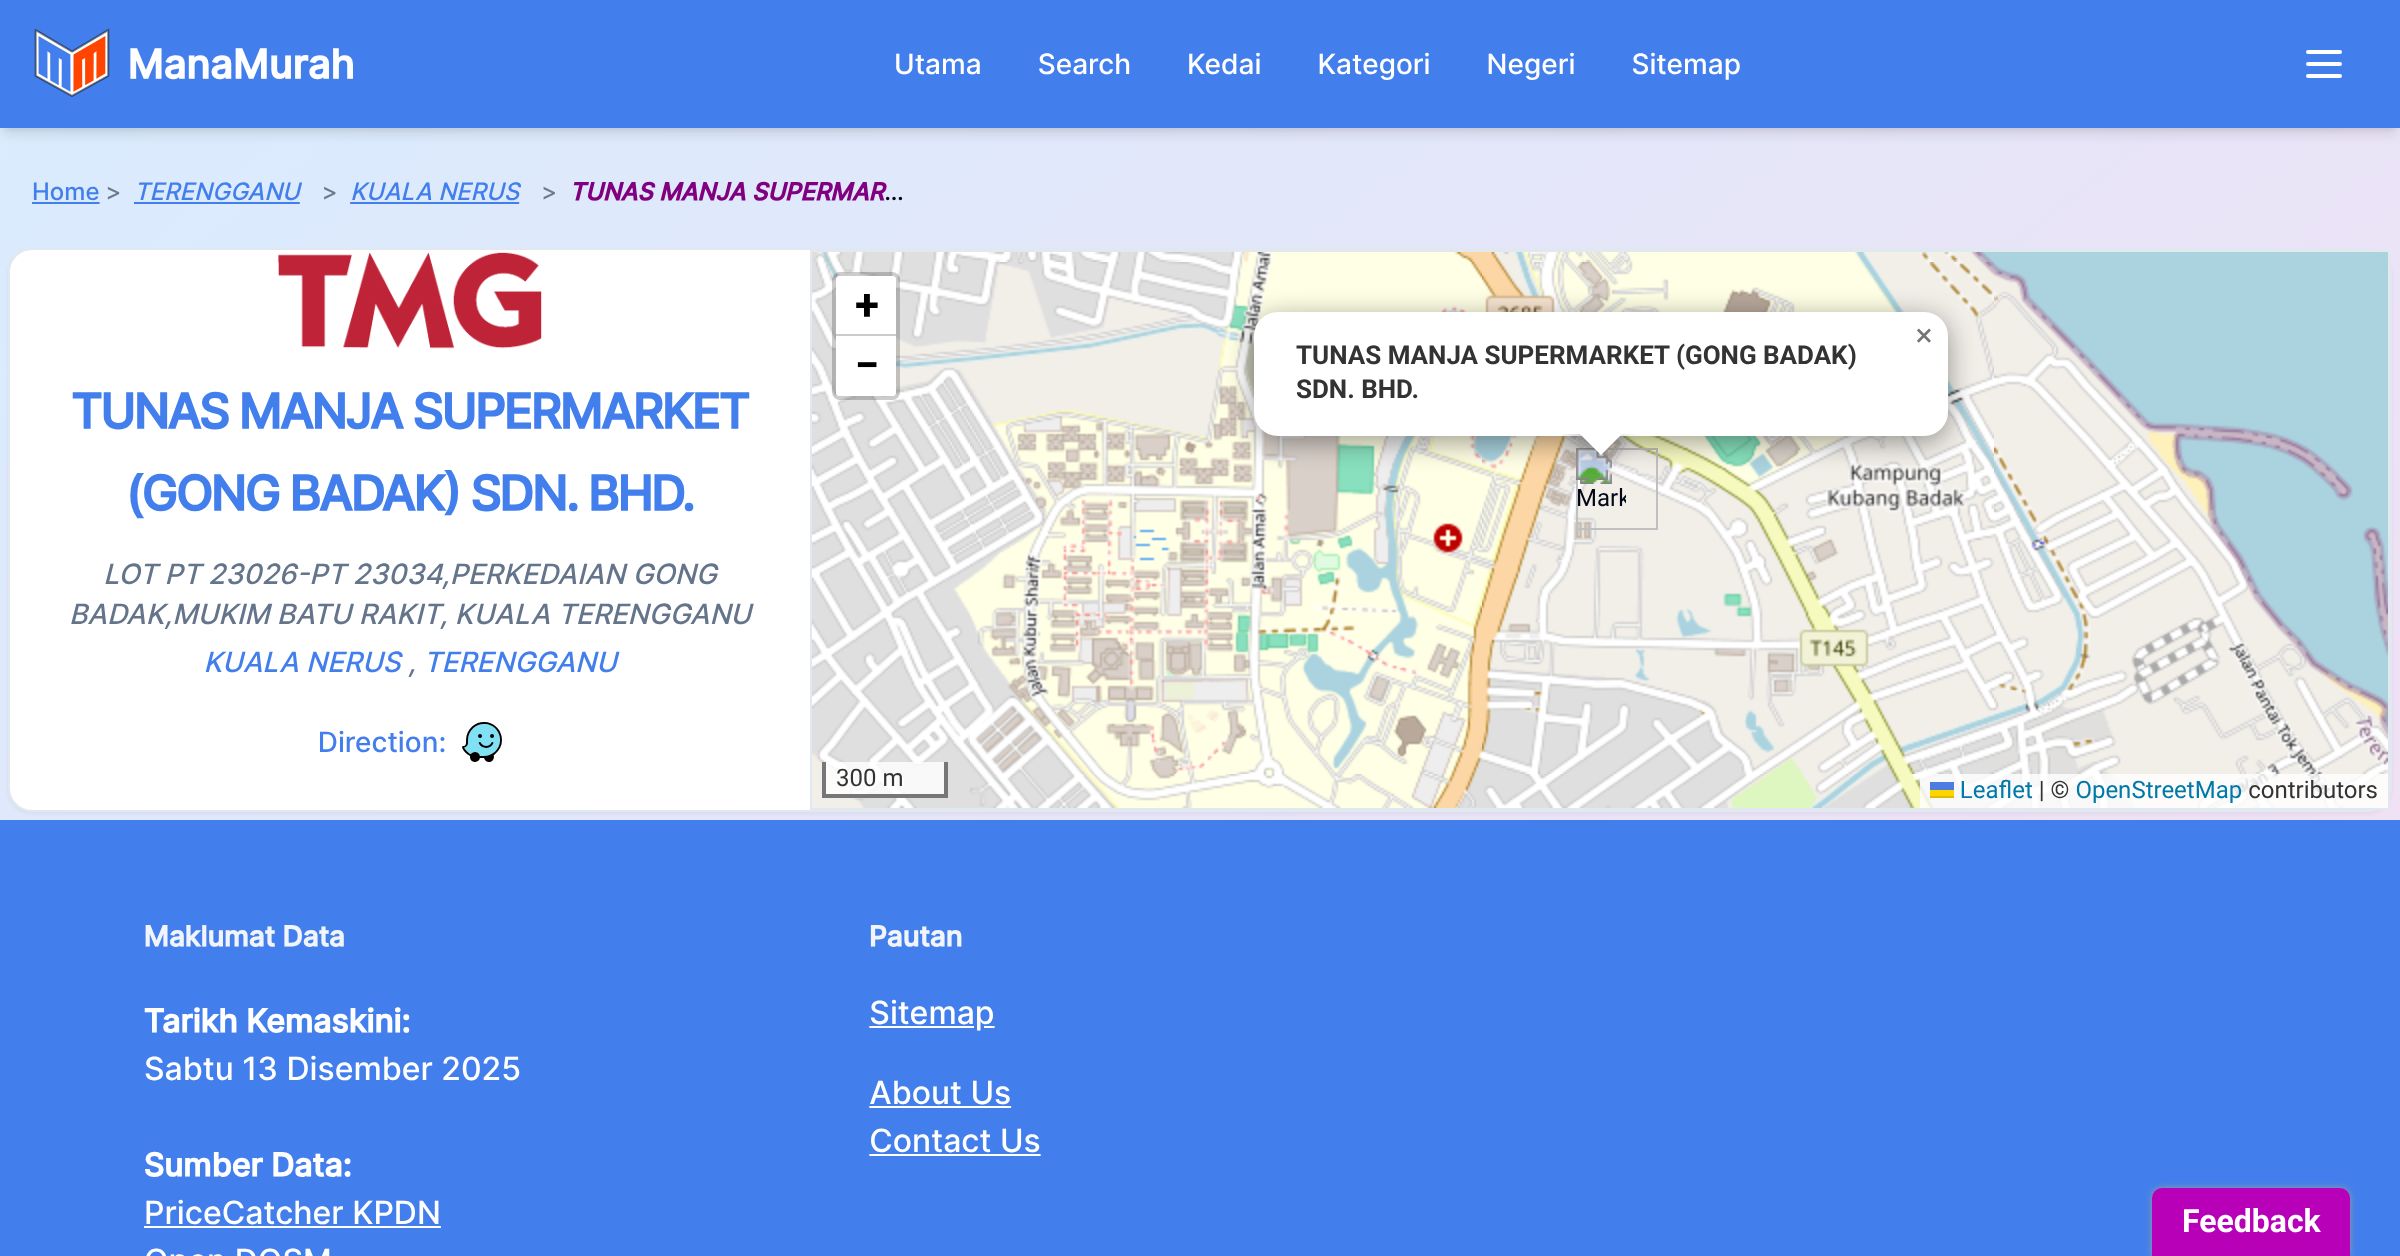Click the TMG store logo
This screenshot has height=1256, width=2400.
(x=410, y=300)
